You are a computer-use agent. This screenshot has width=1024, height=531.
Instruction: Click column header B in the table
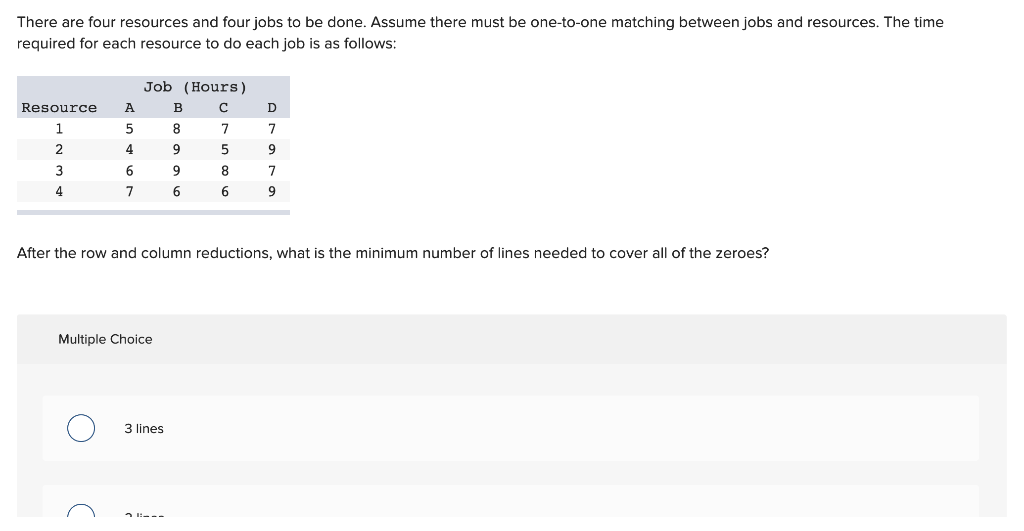coord(177,108)
